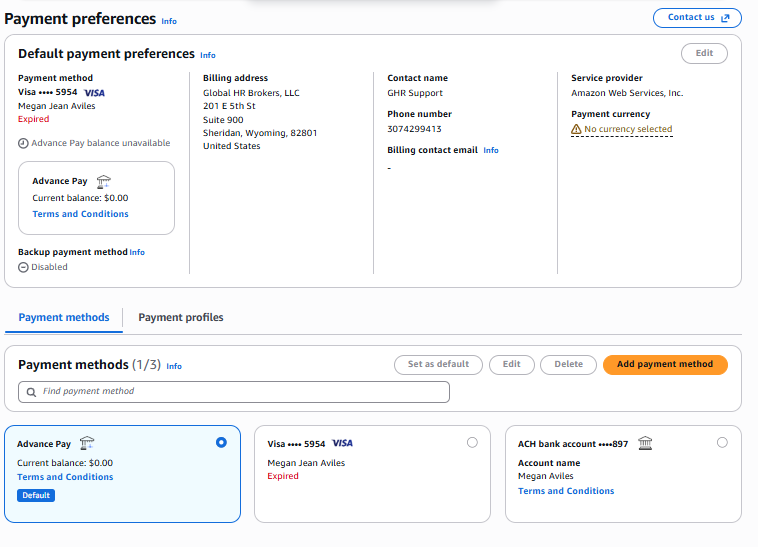The width and height of the screenshot is (758, 547).
Task: Click phone number 3074299413
Action: [414, 129]
